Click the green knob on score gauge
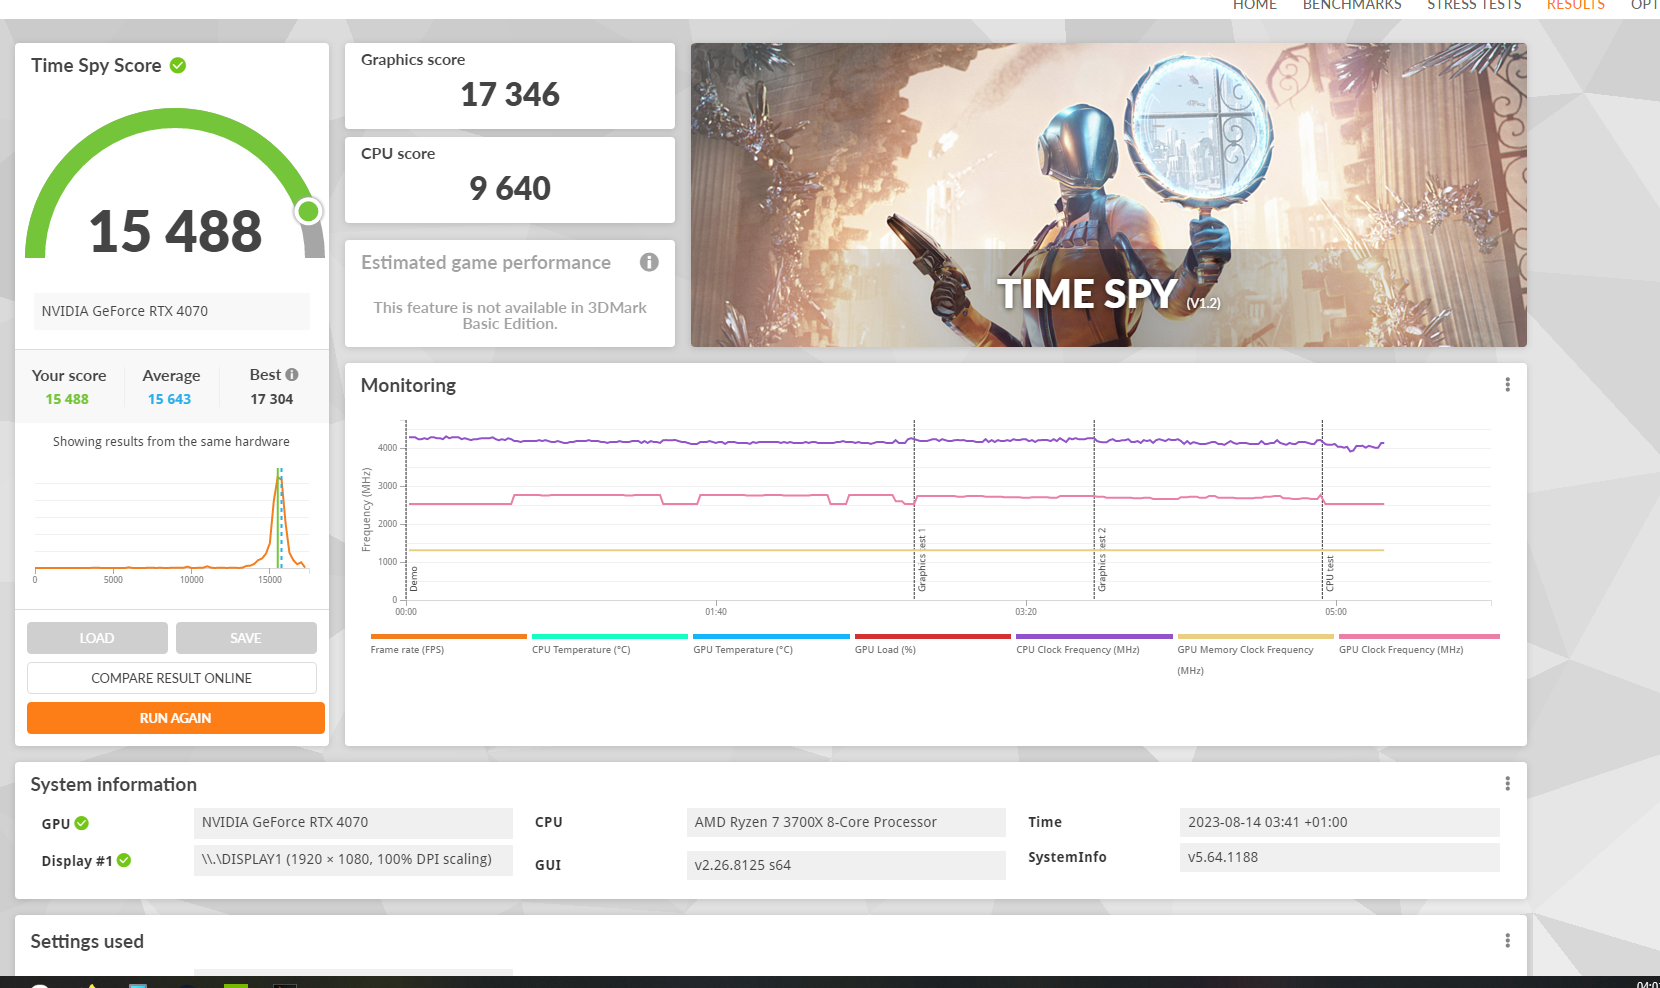 coord(309,211)
